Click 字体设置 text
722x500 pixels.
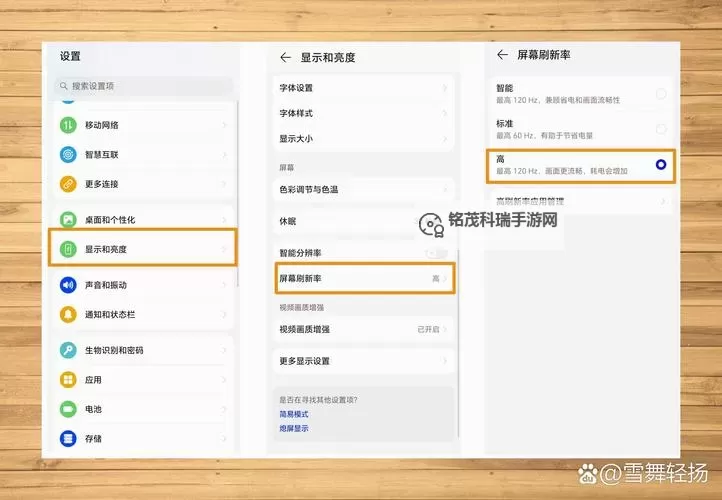point(296,87)
